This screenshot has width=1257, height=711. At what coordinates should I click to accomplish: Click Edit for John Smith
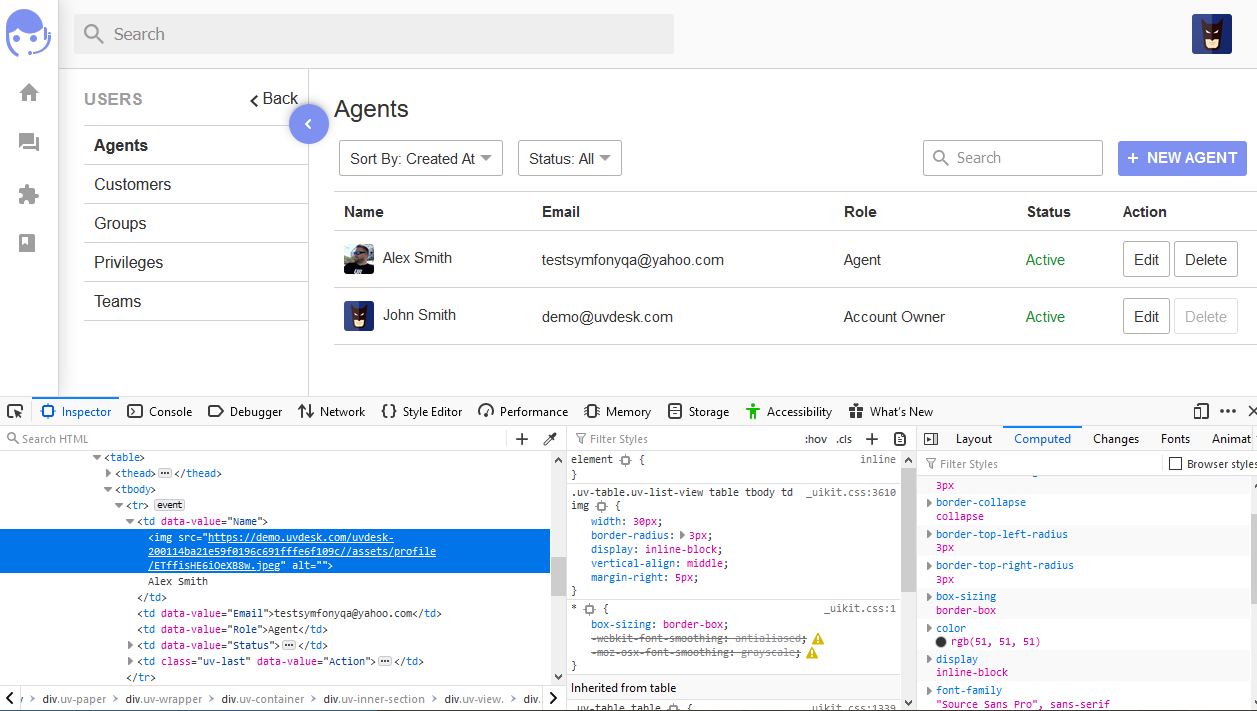[1146, 317]
